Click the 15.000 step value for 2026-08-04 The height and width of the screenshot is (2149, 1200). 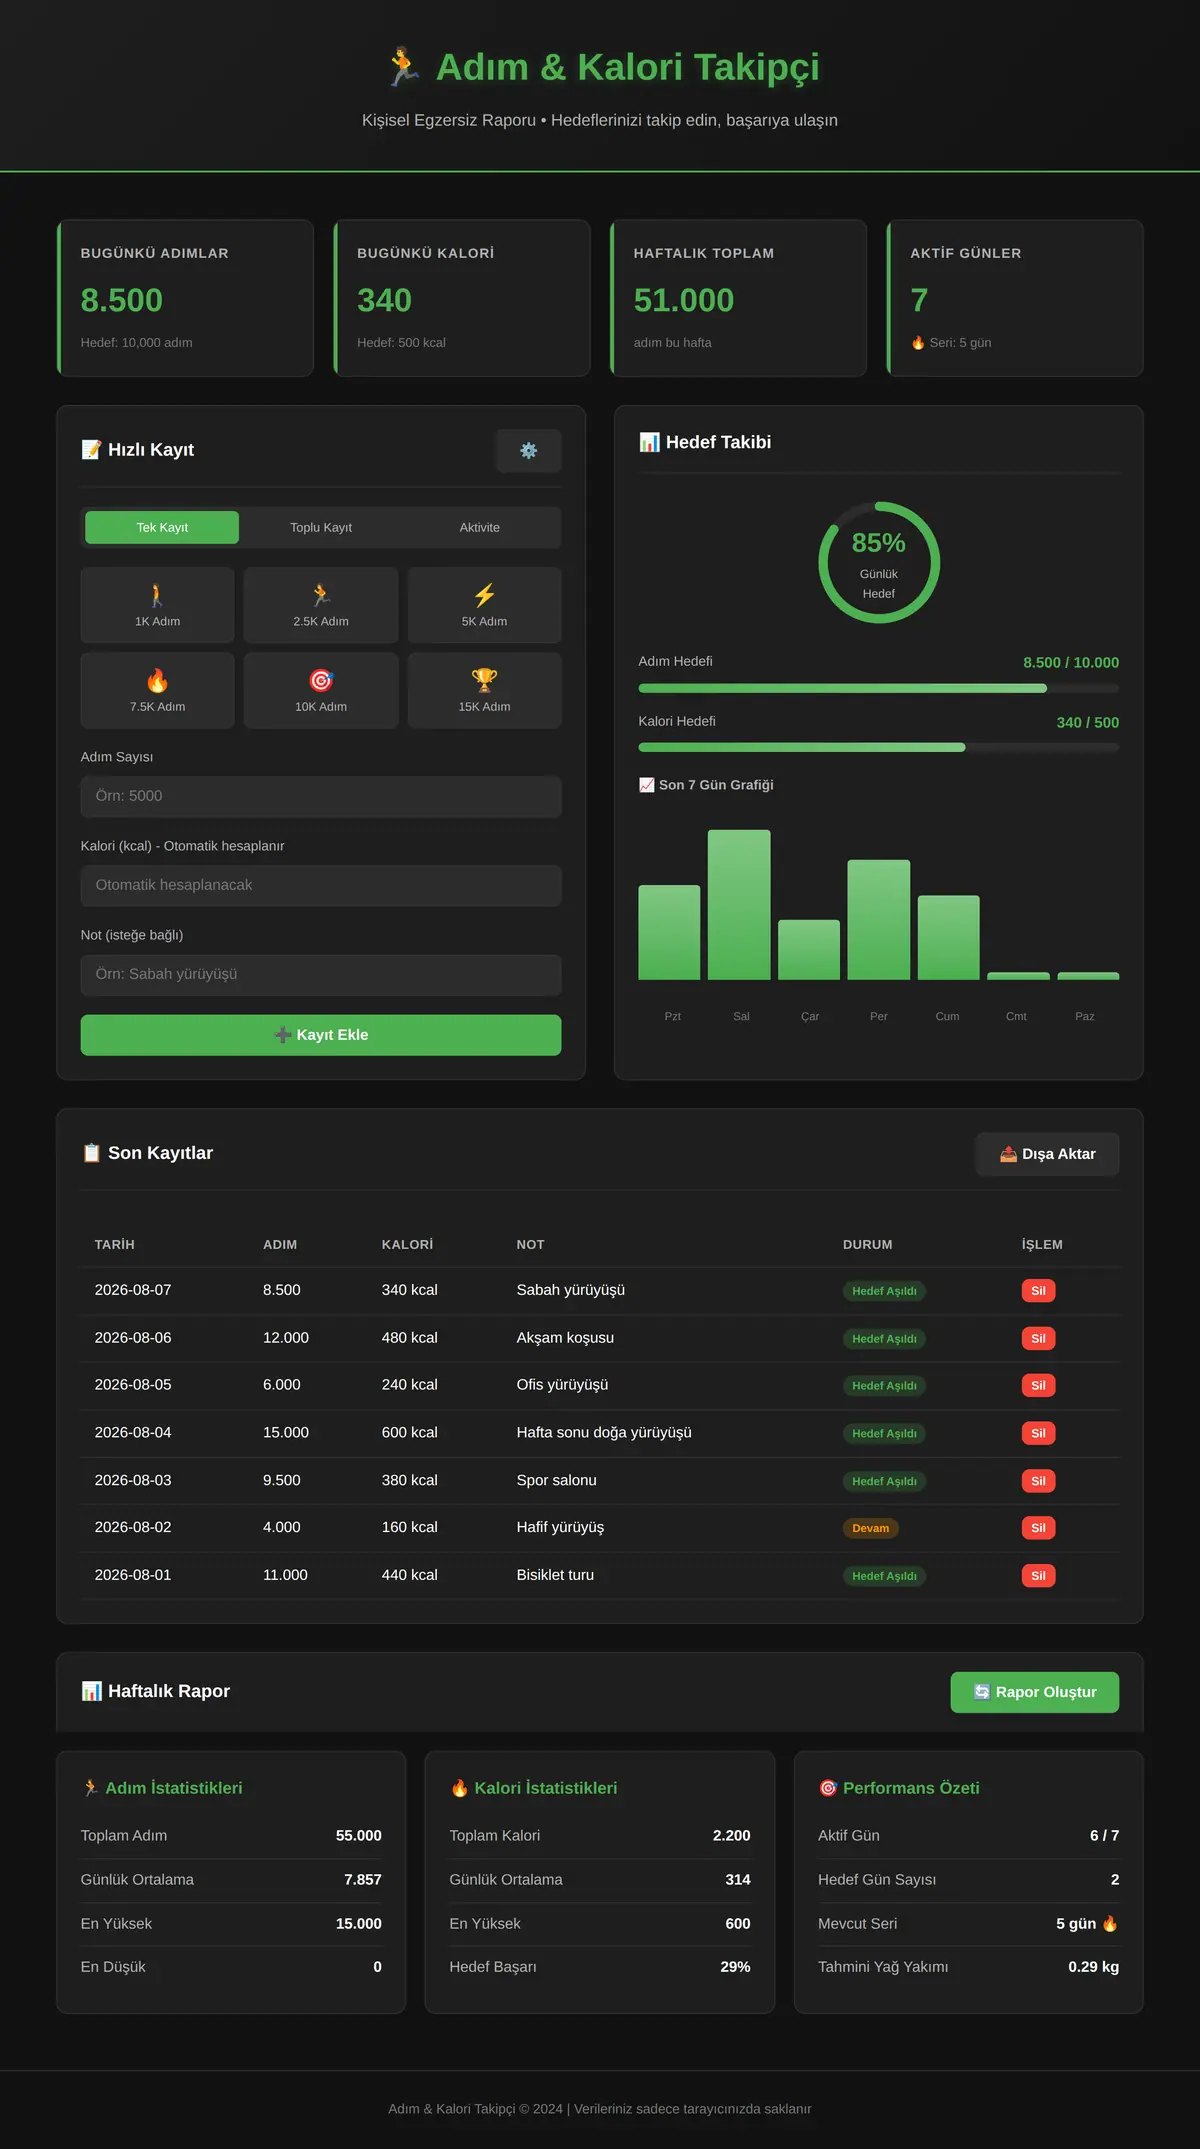(286, 1433)
